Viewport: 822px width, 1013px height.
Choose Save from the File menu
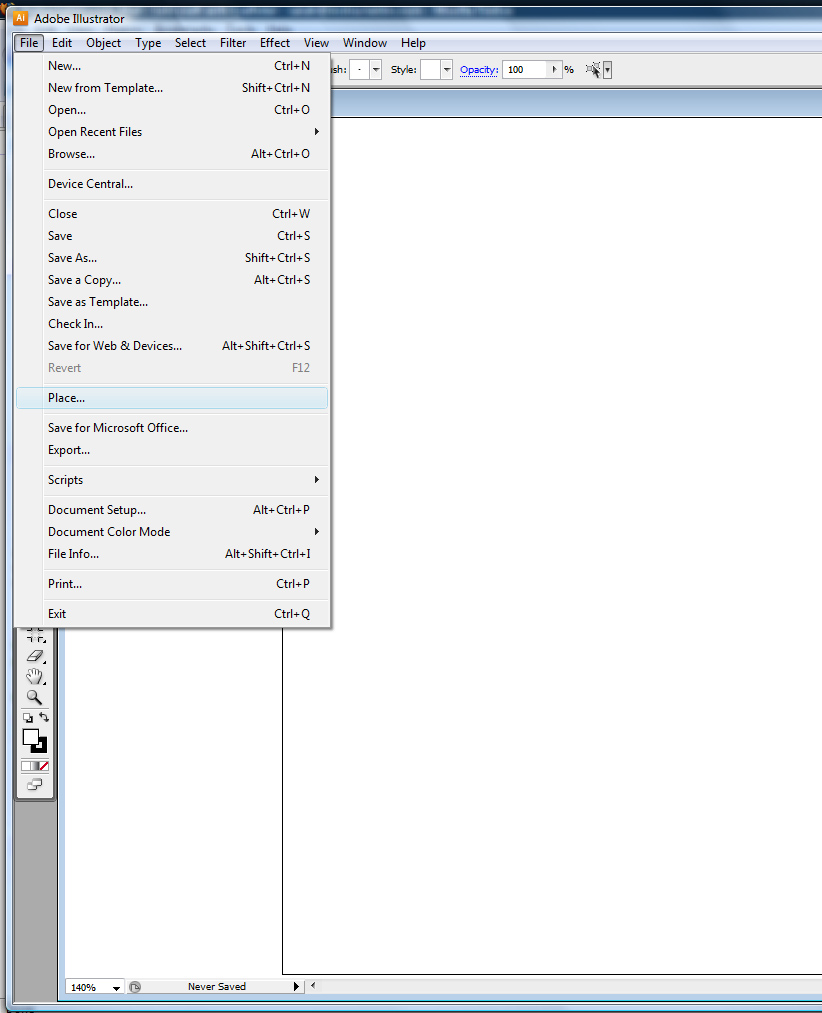click(x=172, y=236)
